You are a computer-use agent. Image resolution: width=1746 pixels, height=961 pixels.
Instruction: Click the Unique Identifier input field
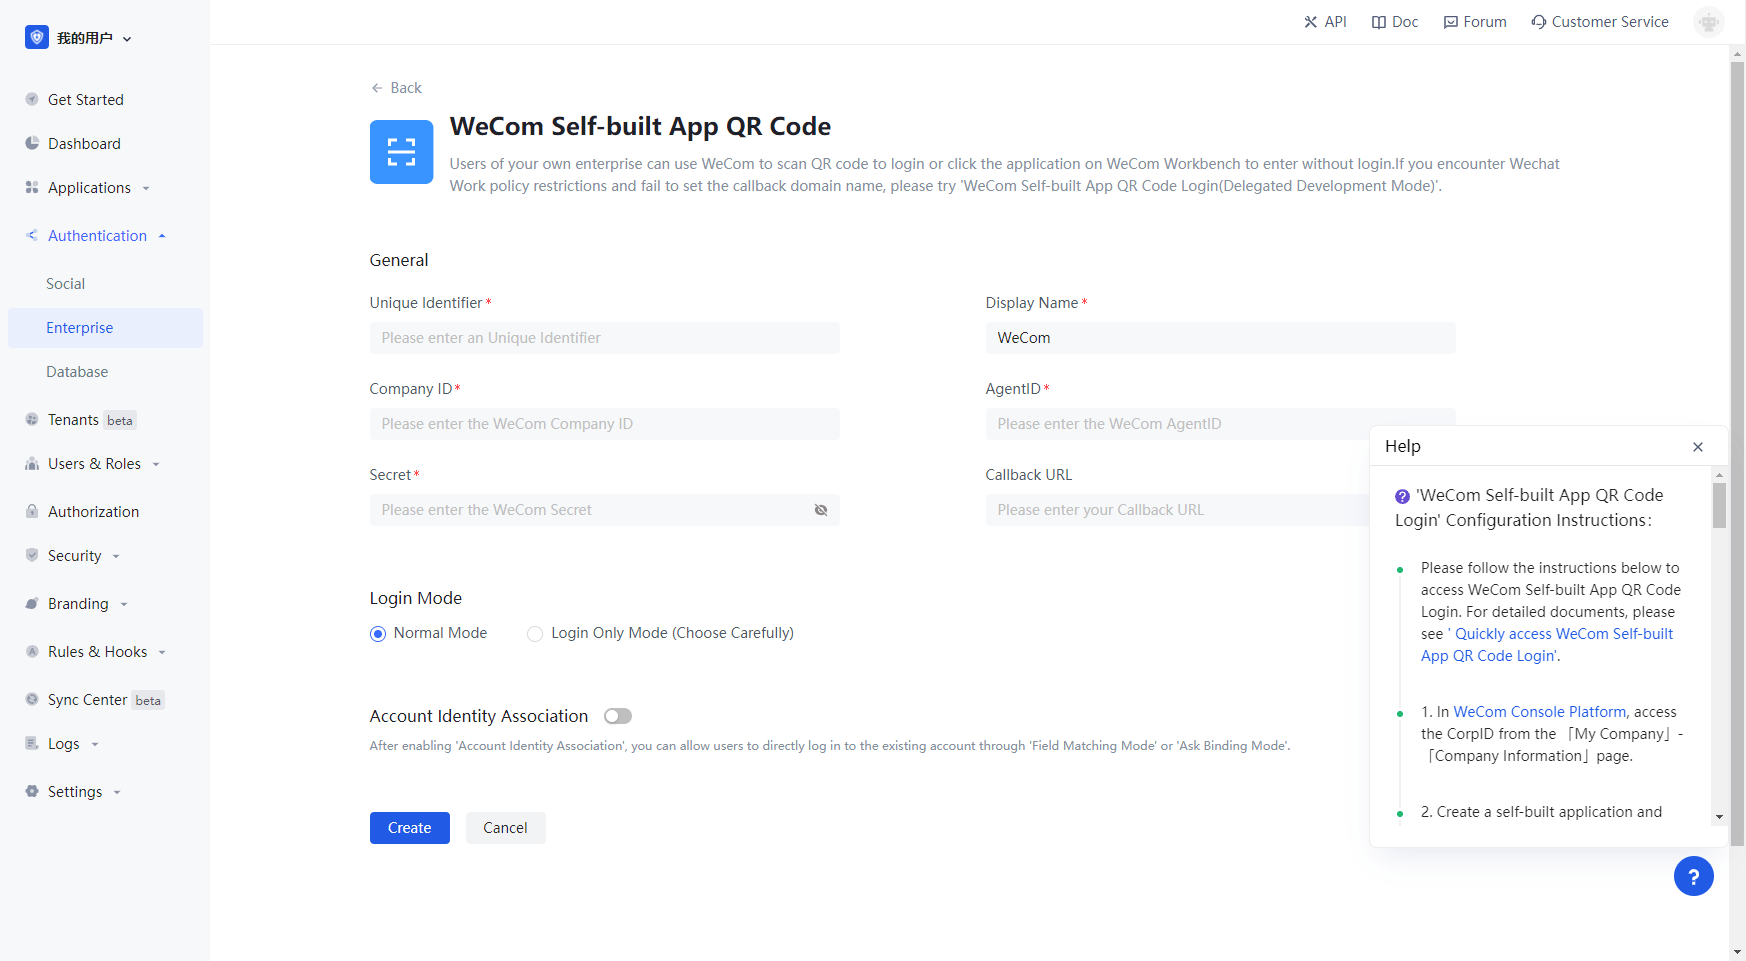coord(604,337)
